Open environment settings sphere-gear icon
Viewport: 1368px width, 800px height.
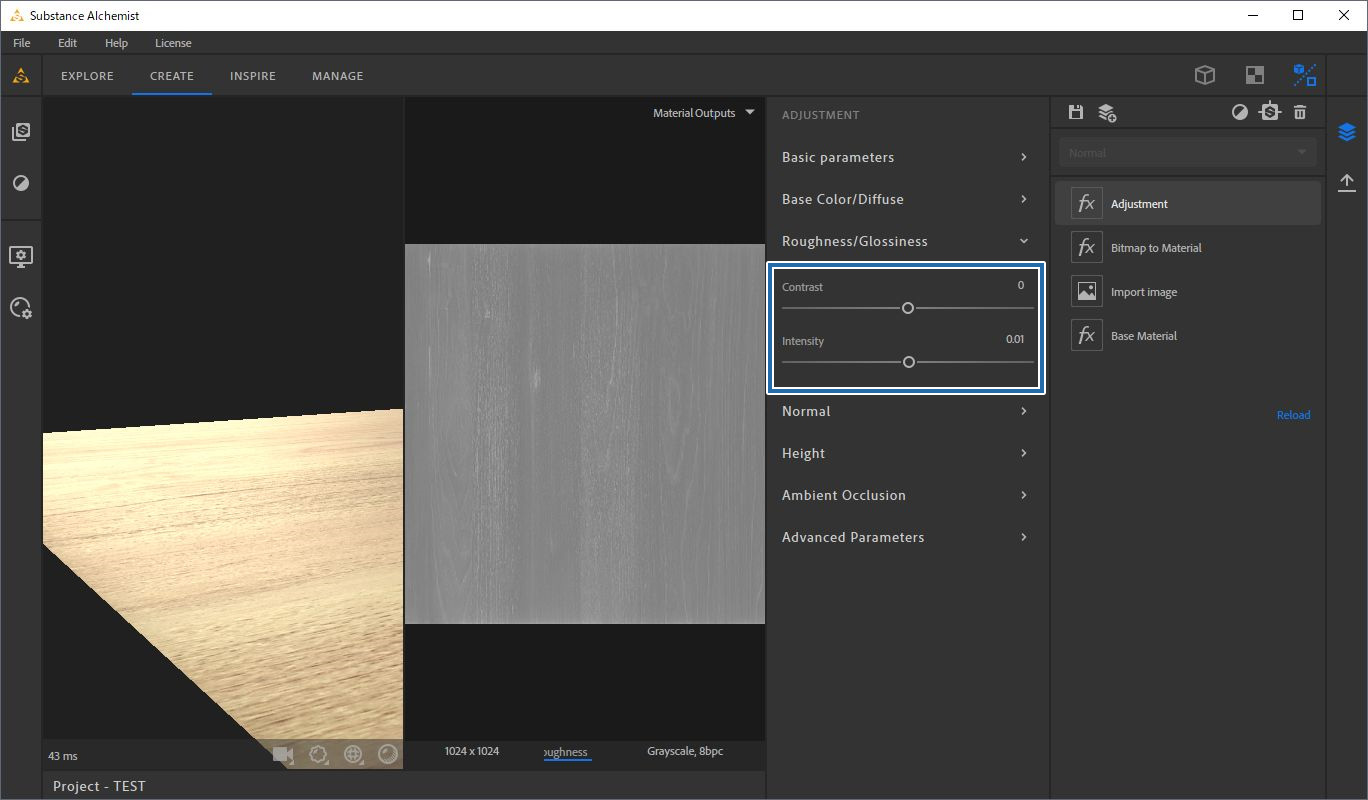(20, 307)
